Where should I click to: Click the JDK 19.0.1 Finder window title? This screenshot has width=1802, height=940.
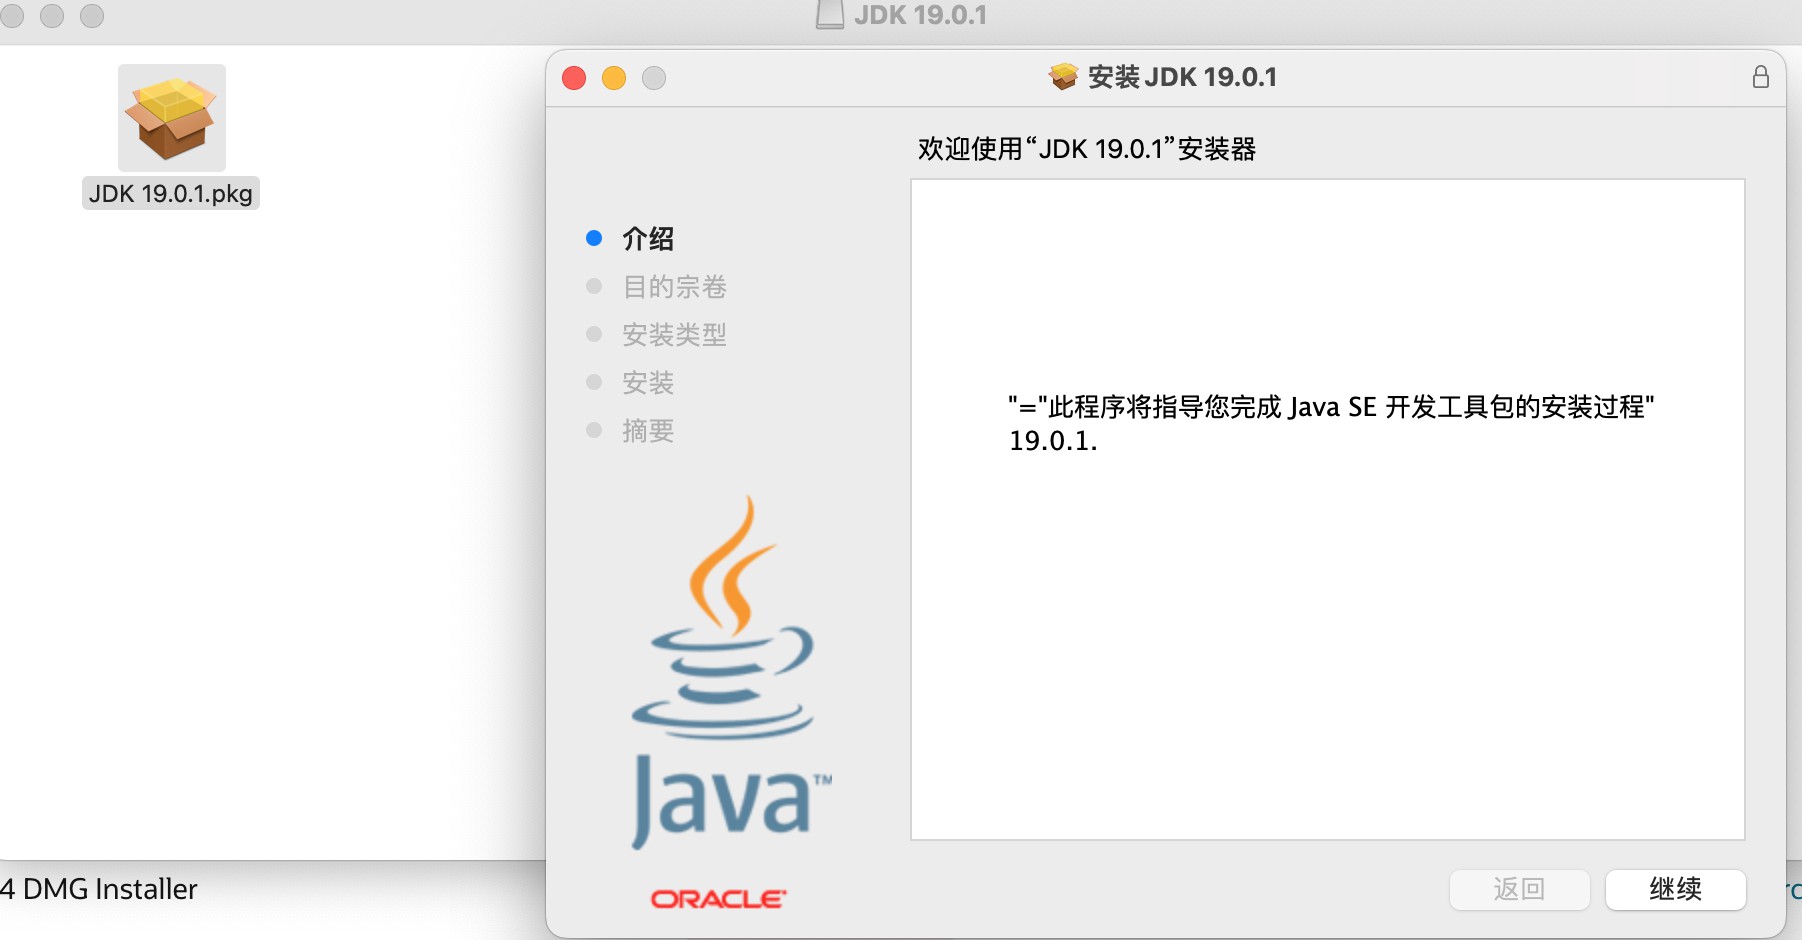tap(920, 14)
